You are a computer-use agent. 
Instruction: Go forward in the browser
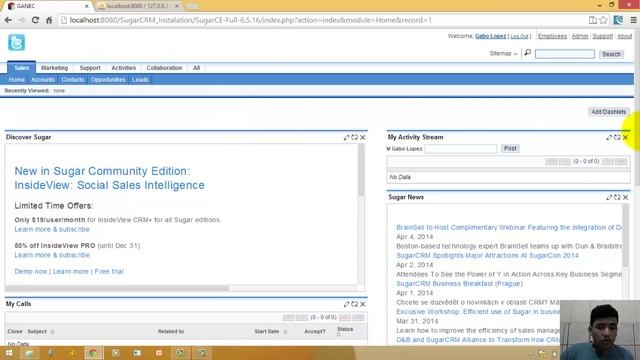[x=22, y=20]
